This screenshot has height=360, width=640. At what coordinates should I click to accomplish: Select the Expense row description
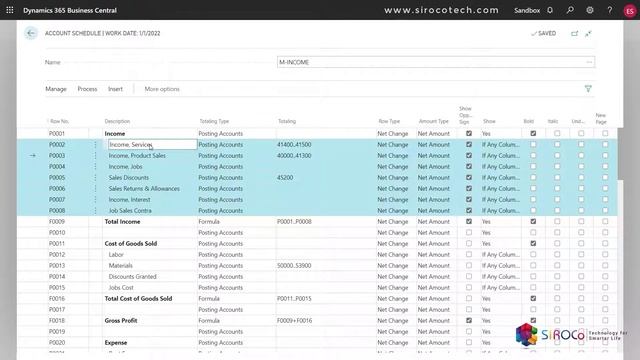tap(116, 343)
